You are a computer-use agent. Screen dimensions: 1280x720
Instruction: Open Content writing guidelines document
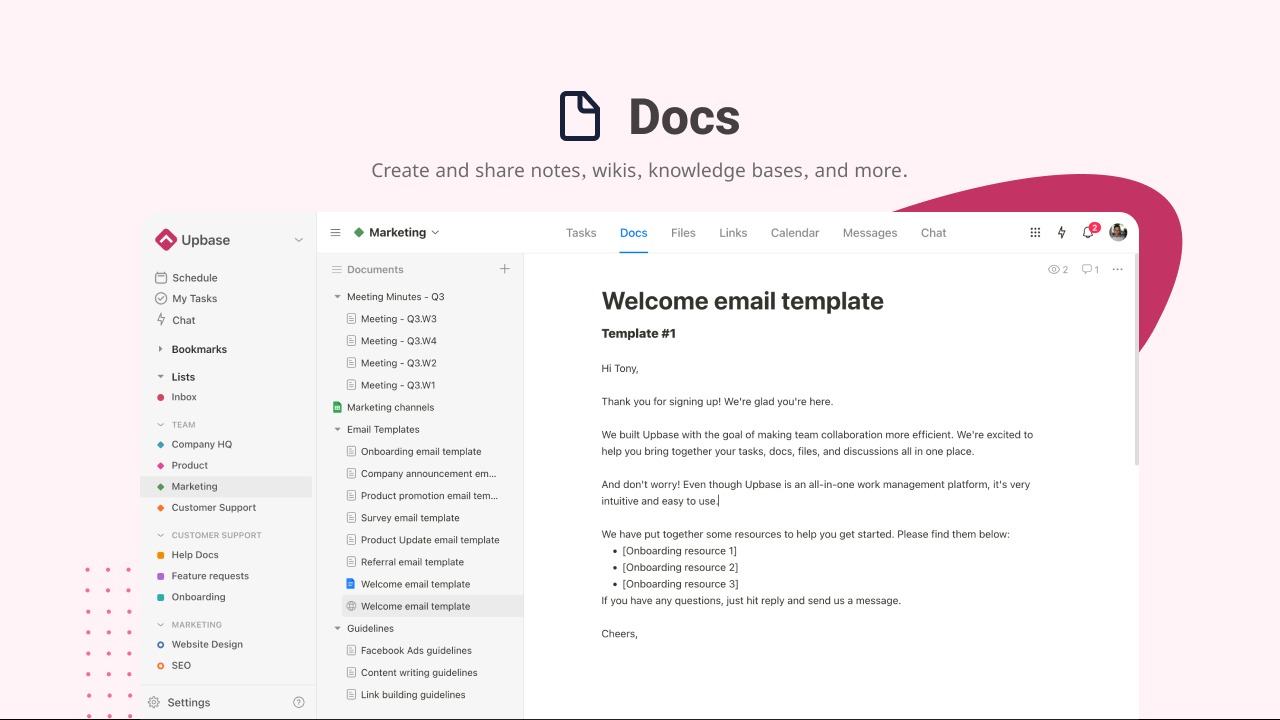pos(411,673)
